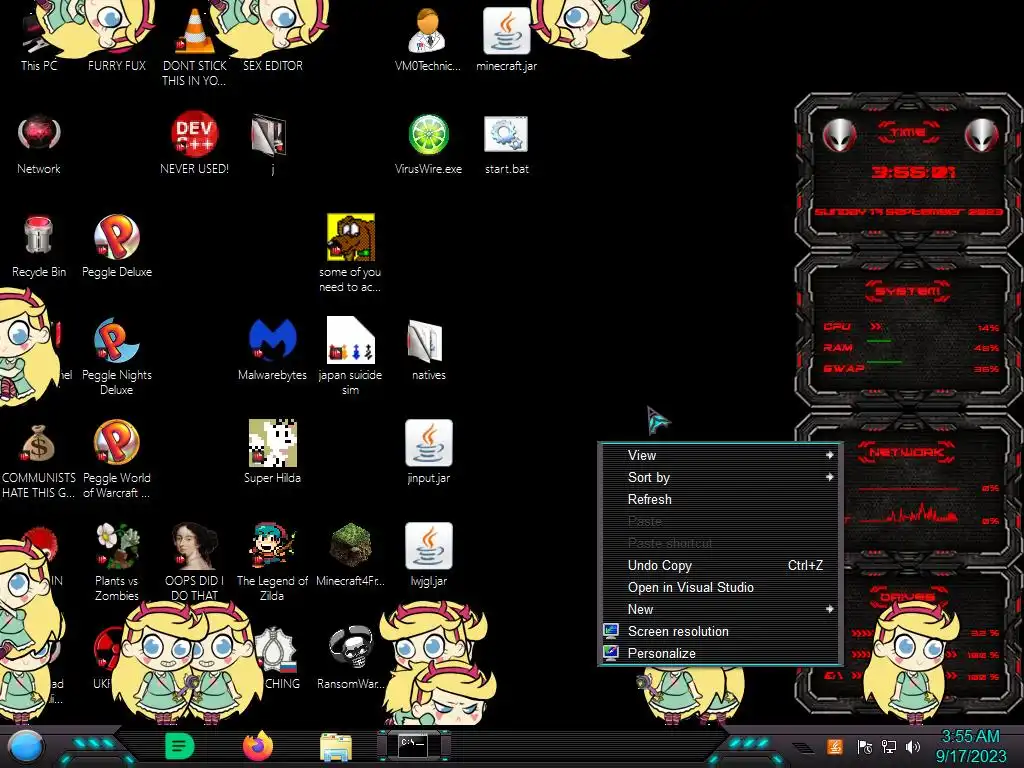Select the VirusWire.exe lime icon
The width and height of the screenshot is (1024, 768).
click(428, 144)
